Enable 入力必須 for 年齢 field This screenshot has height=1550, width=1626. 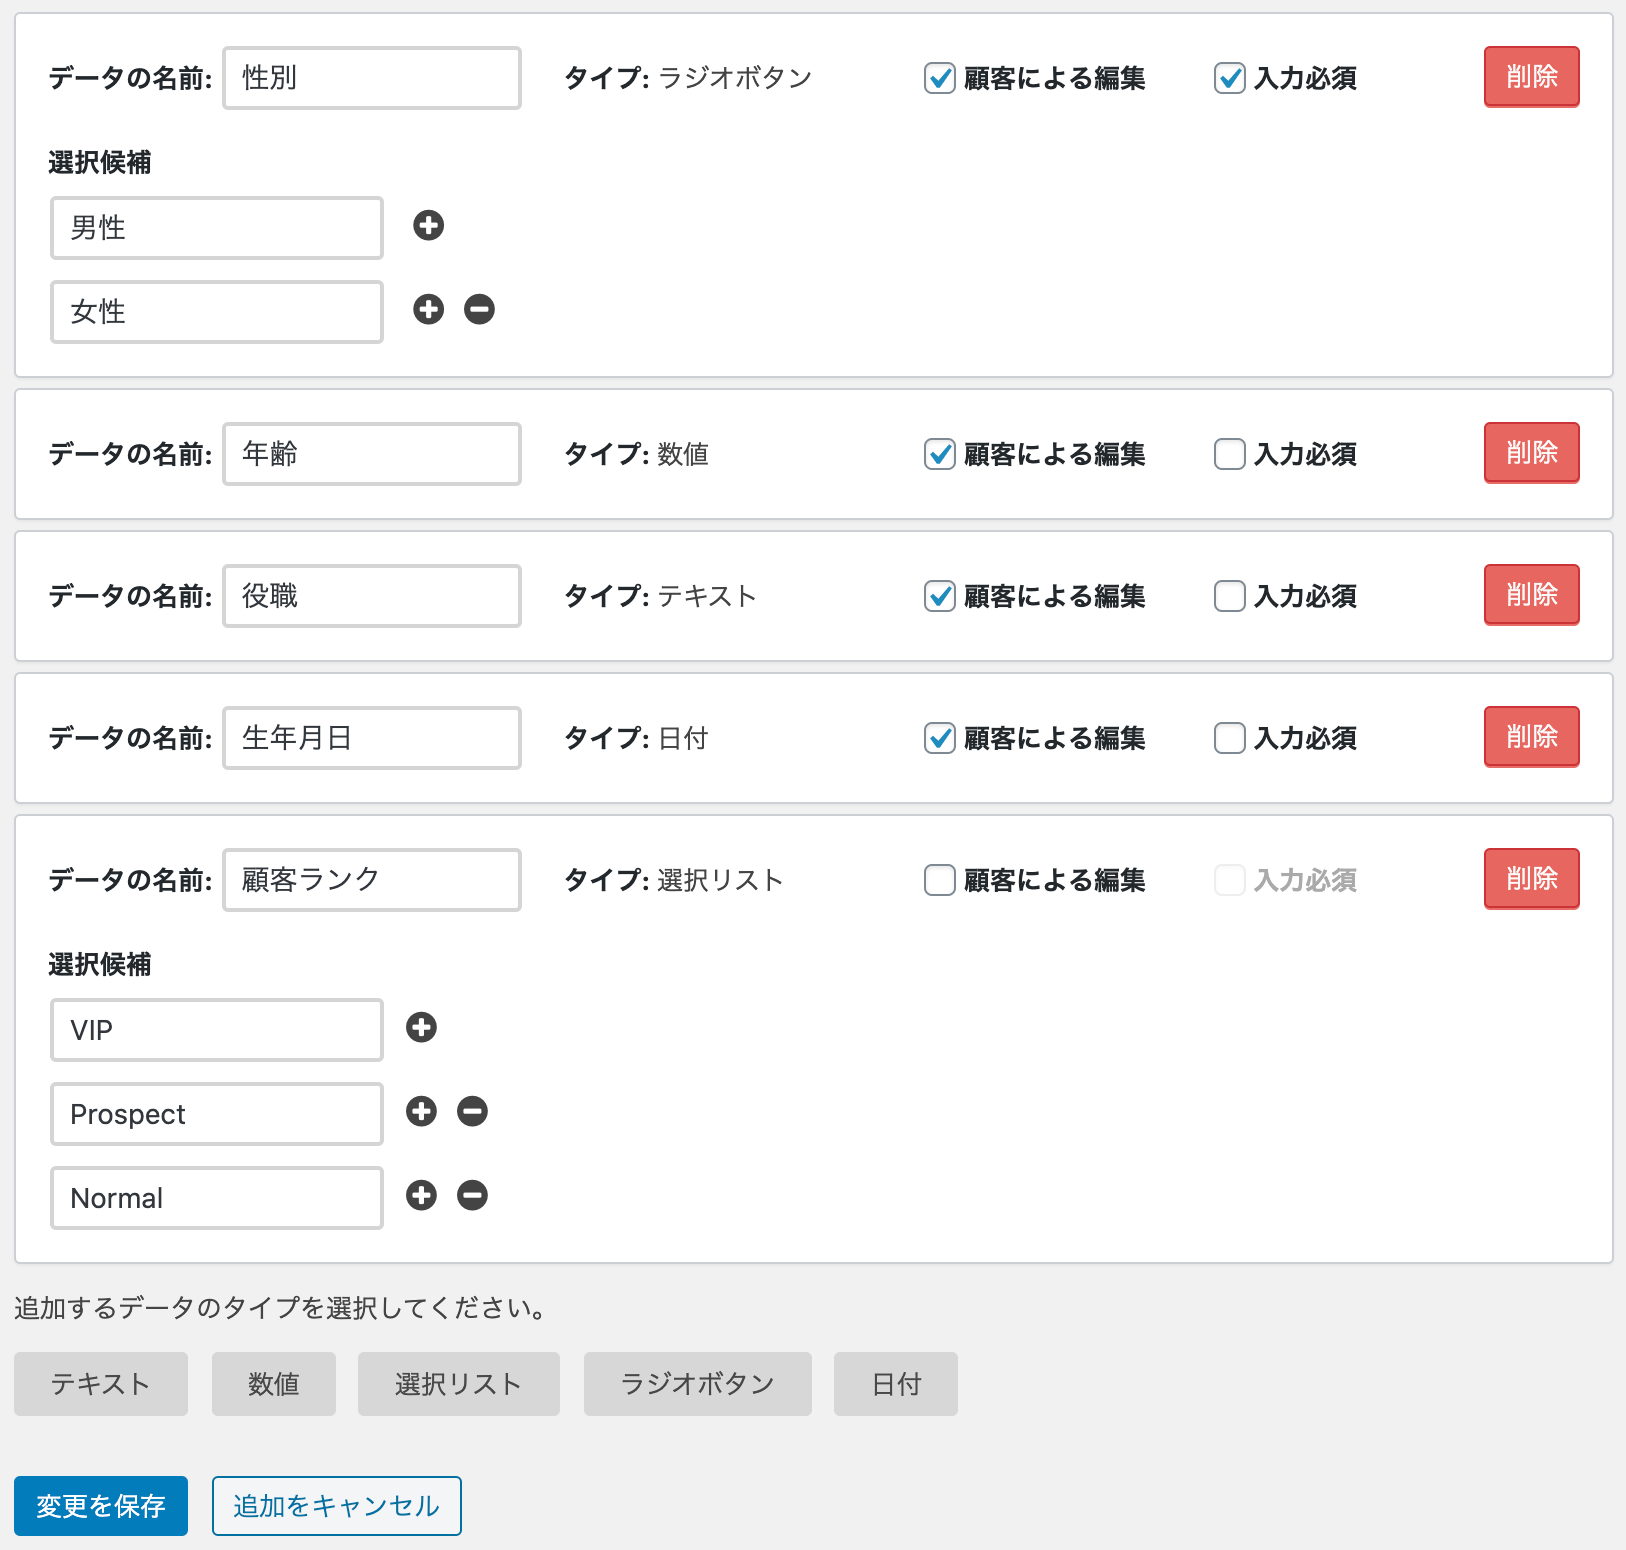[x=1229, y=454]
